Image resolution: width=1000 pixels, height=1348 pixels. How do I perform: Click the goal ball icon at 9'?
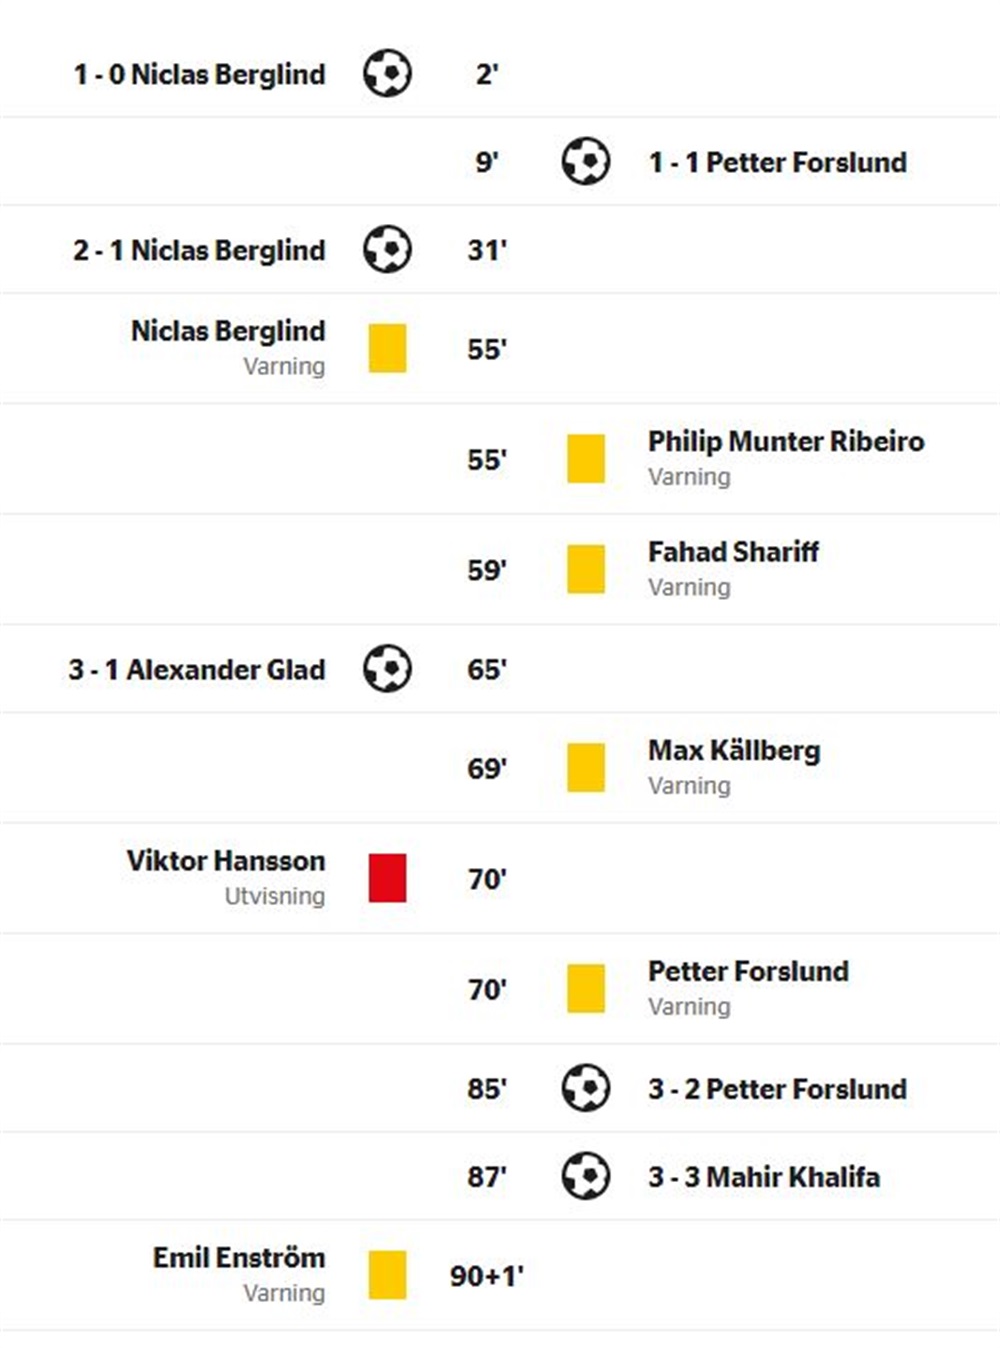pyautogui.click(x=585, y=162)
